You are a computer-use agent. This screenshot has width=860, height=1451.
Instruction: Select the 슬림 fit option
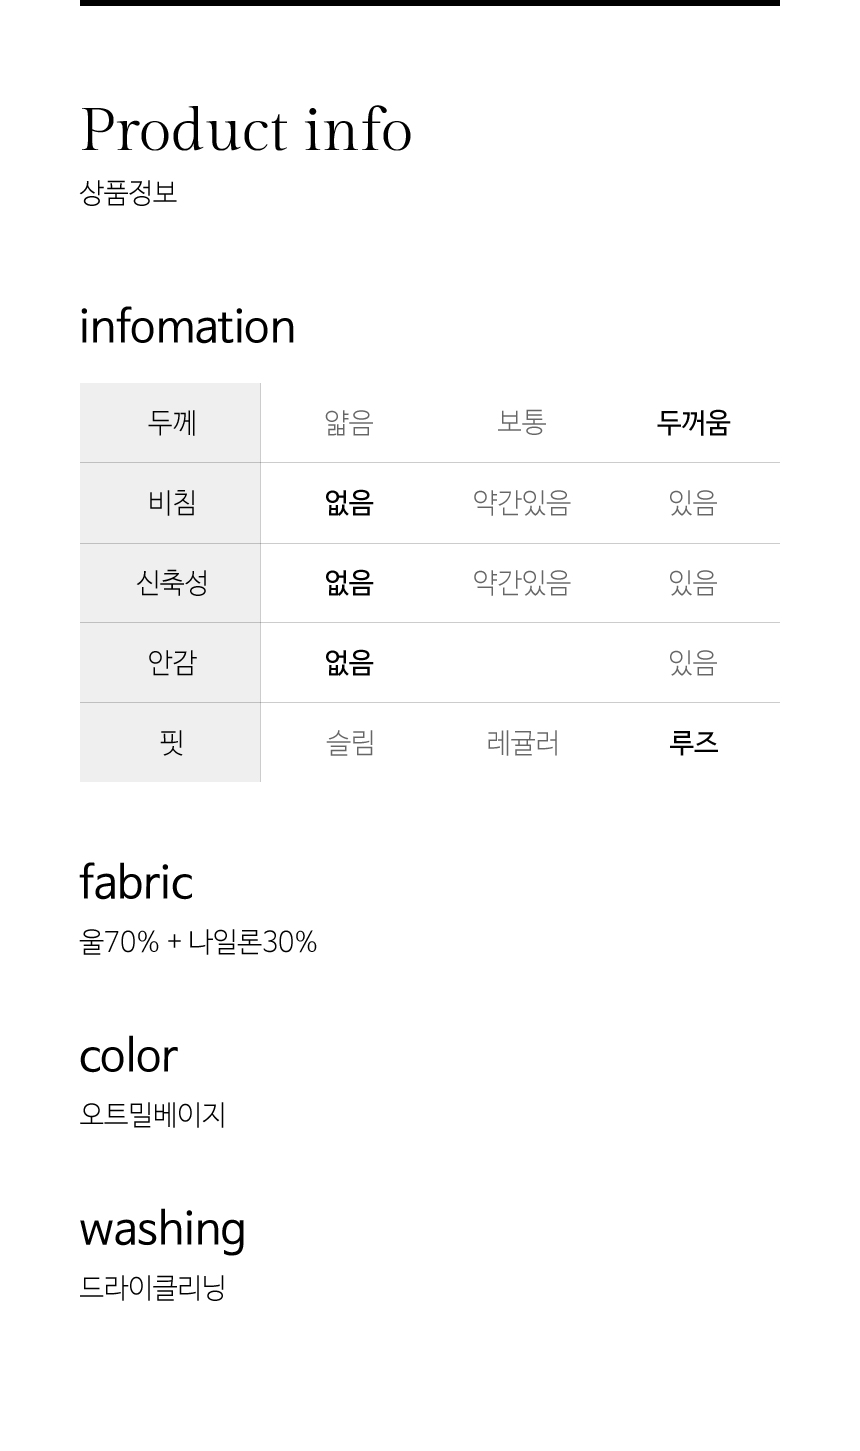350,743
